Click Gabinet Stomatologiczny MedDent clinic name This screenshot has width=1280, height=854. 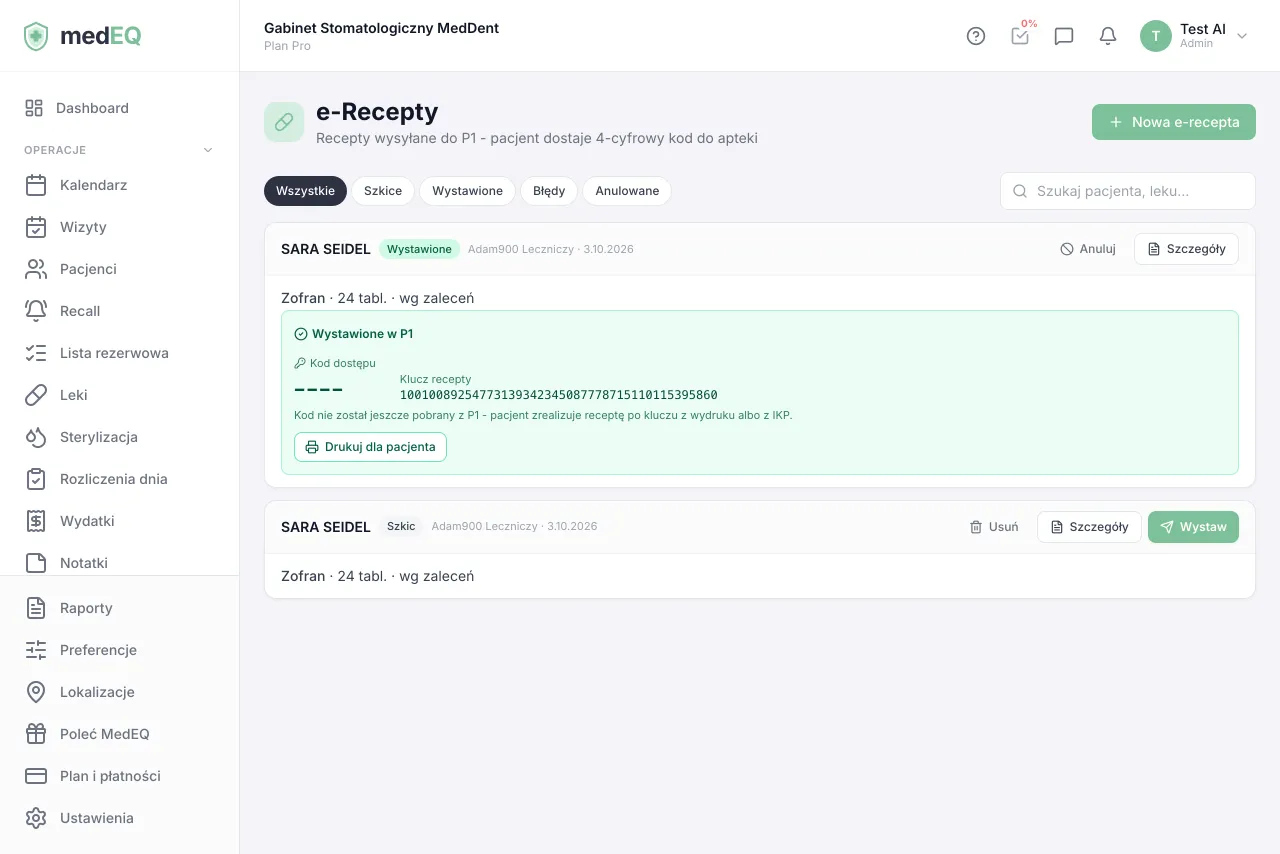pos(381,28)
